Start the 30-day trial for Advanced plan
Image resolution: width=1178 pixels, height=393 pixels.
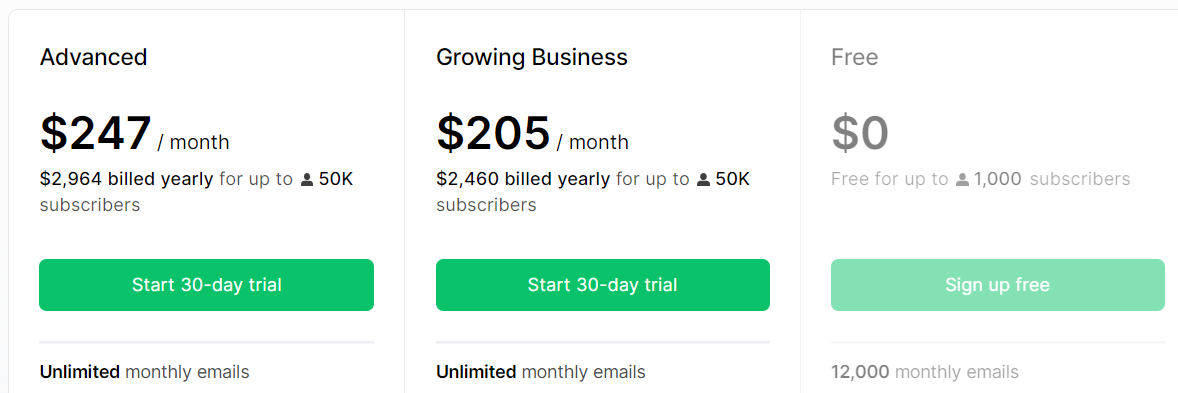click(207, 285)
